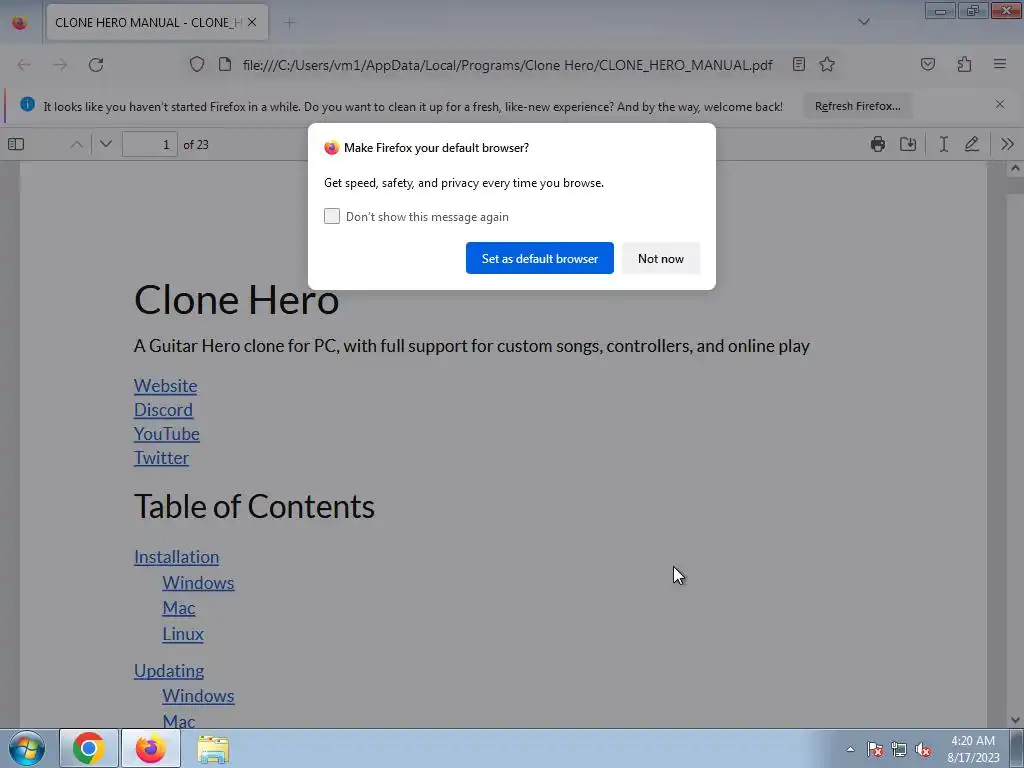This screenshot has width=1024, height=768.
Task: Select the text annotation tool icon
Action: [x=944, y=144]
